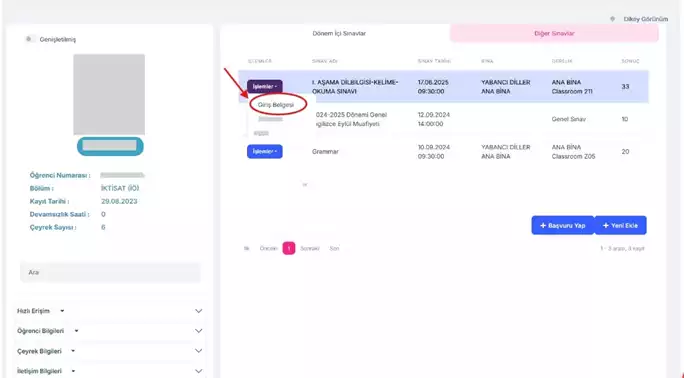684x378 pixels.
Task: Click the Devamsızlık Saati label
Action: (60, 215)
